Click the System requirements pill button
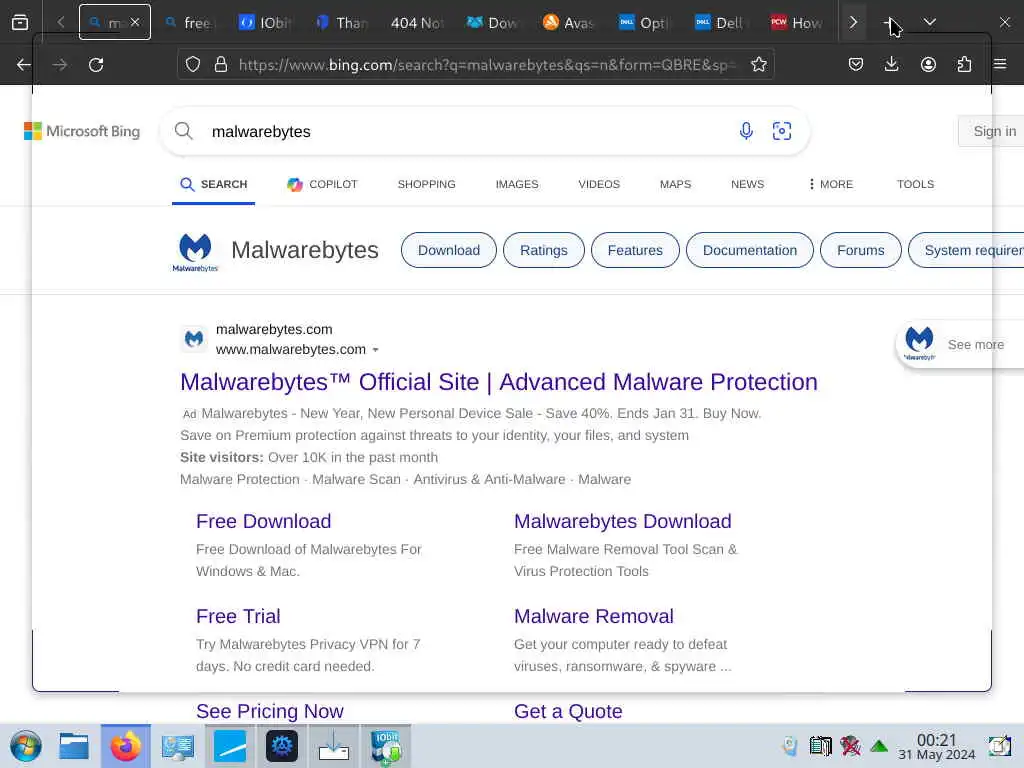Viewport: 1024px width, 768px height. click(967, 250)
